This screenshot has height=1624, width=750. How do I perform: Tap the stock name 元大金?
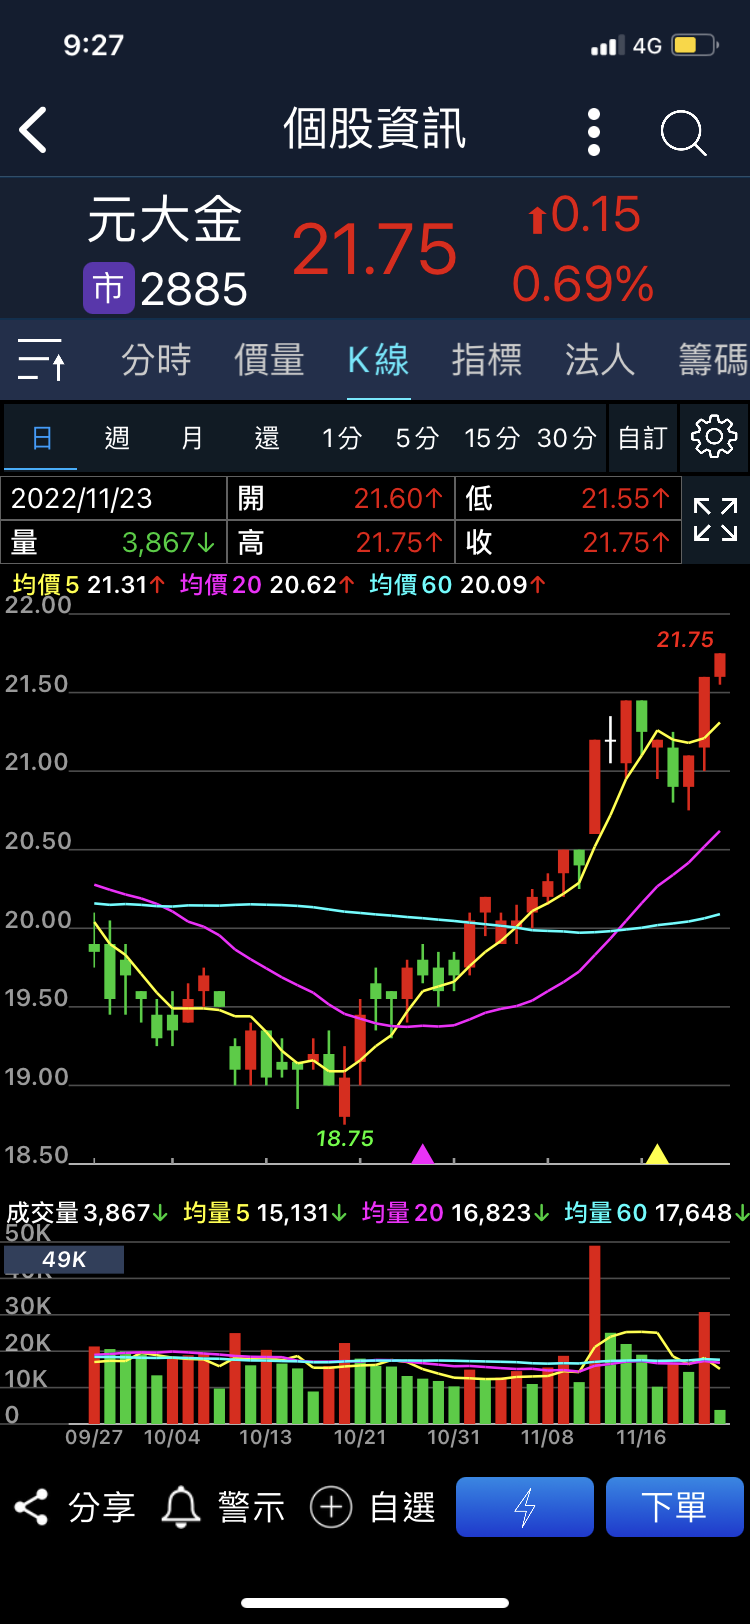(x=165, y=220)
